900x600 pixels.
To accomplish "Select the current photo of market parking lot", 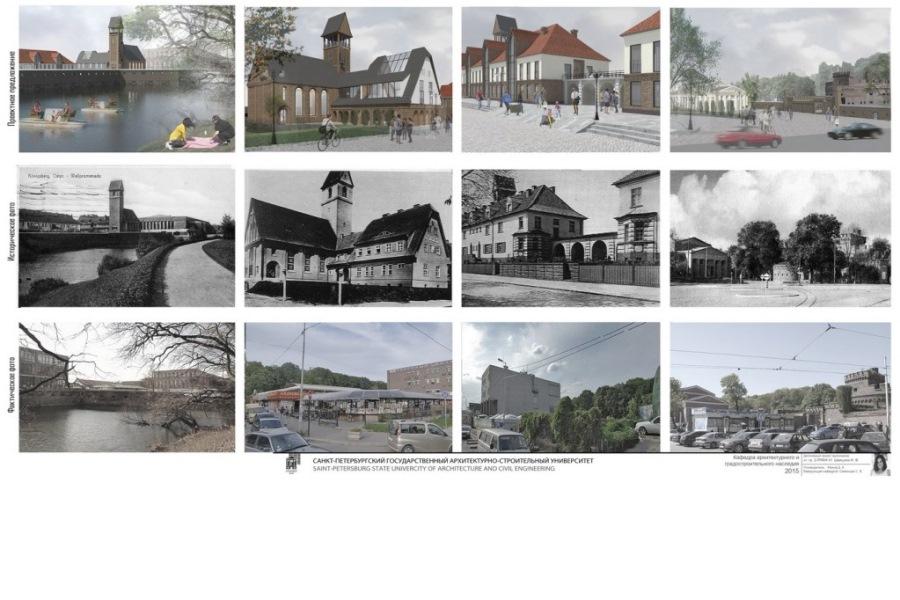I will 347,387.
